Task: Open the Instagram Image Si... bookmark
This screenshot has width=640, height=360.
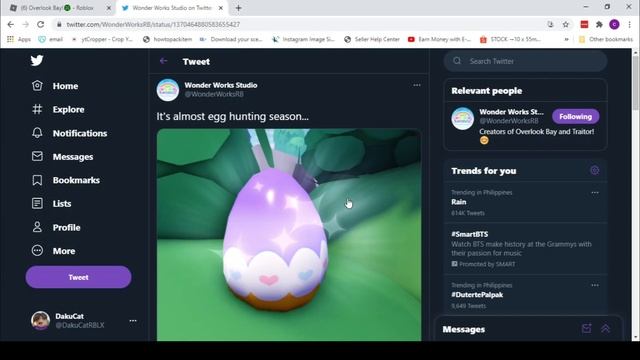Action: (x=303, y=39)
